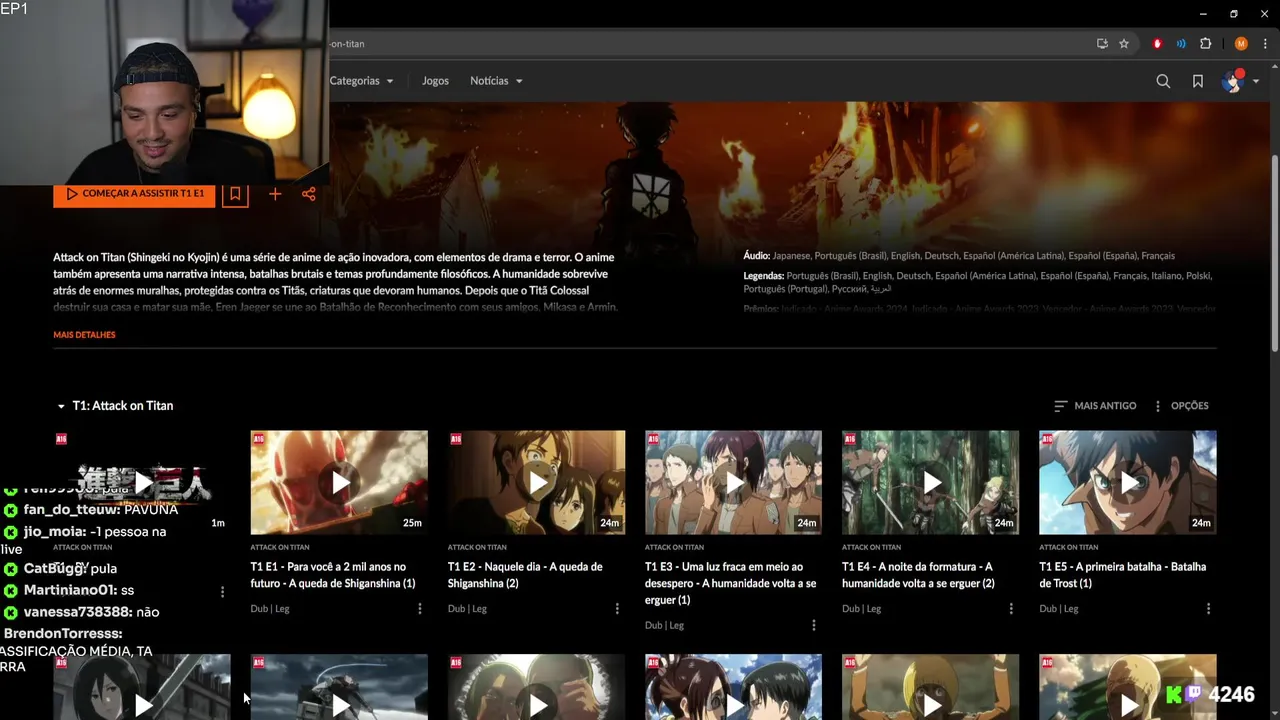Play T1 E4 episode thumbnail

(x=930, y=482)
